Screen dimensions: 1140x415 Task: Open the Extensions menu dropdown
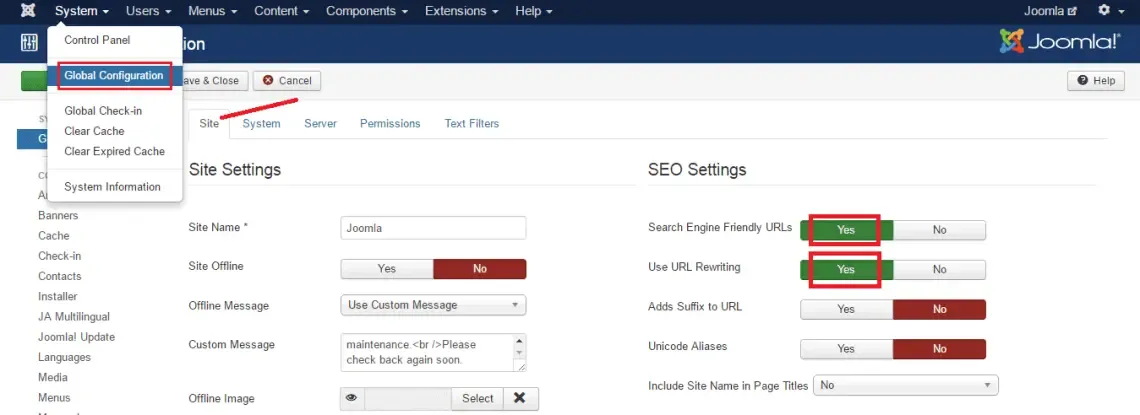coord(462,11)
